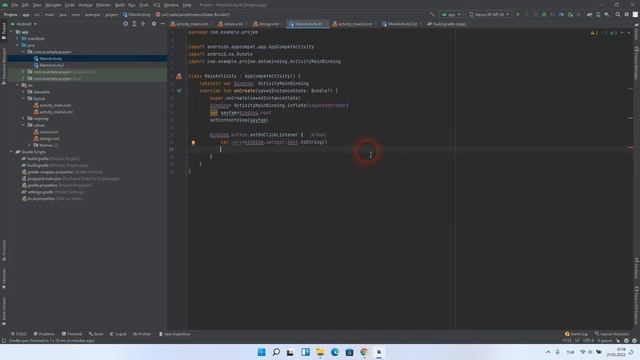The width and height of the screenshot is (640, 360).
Task: Open App Inspection tool window
Action: [x=174, y=334]
